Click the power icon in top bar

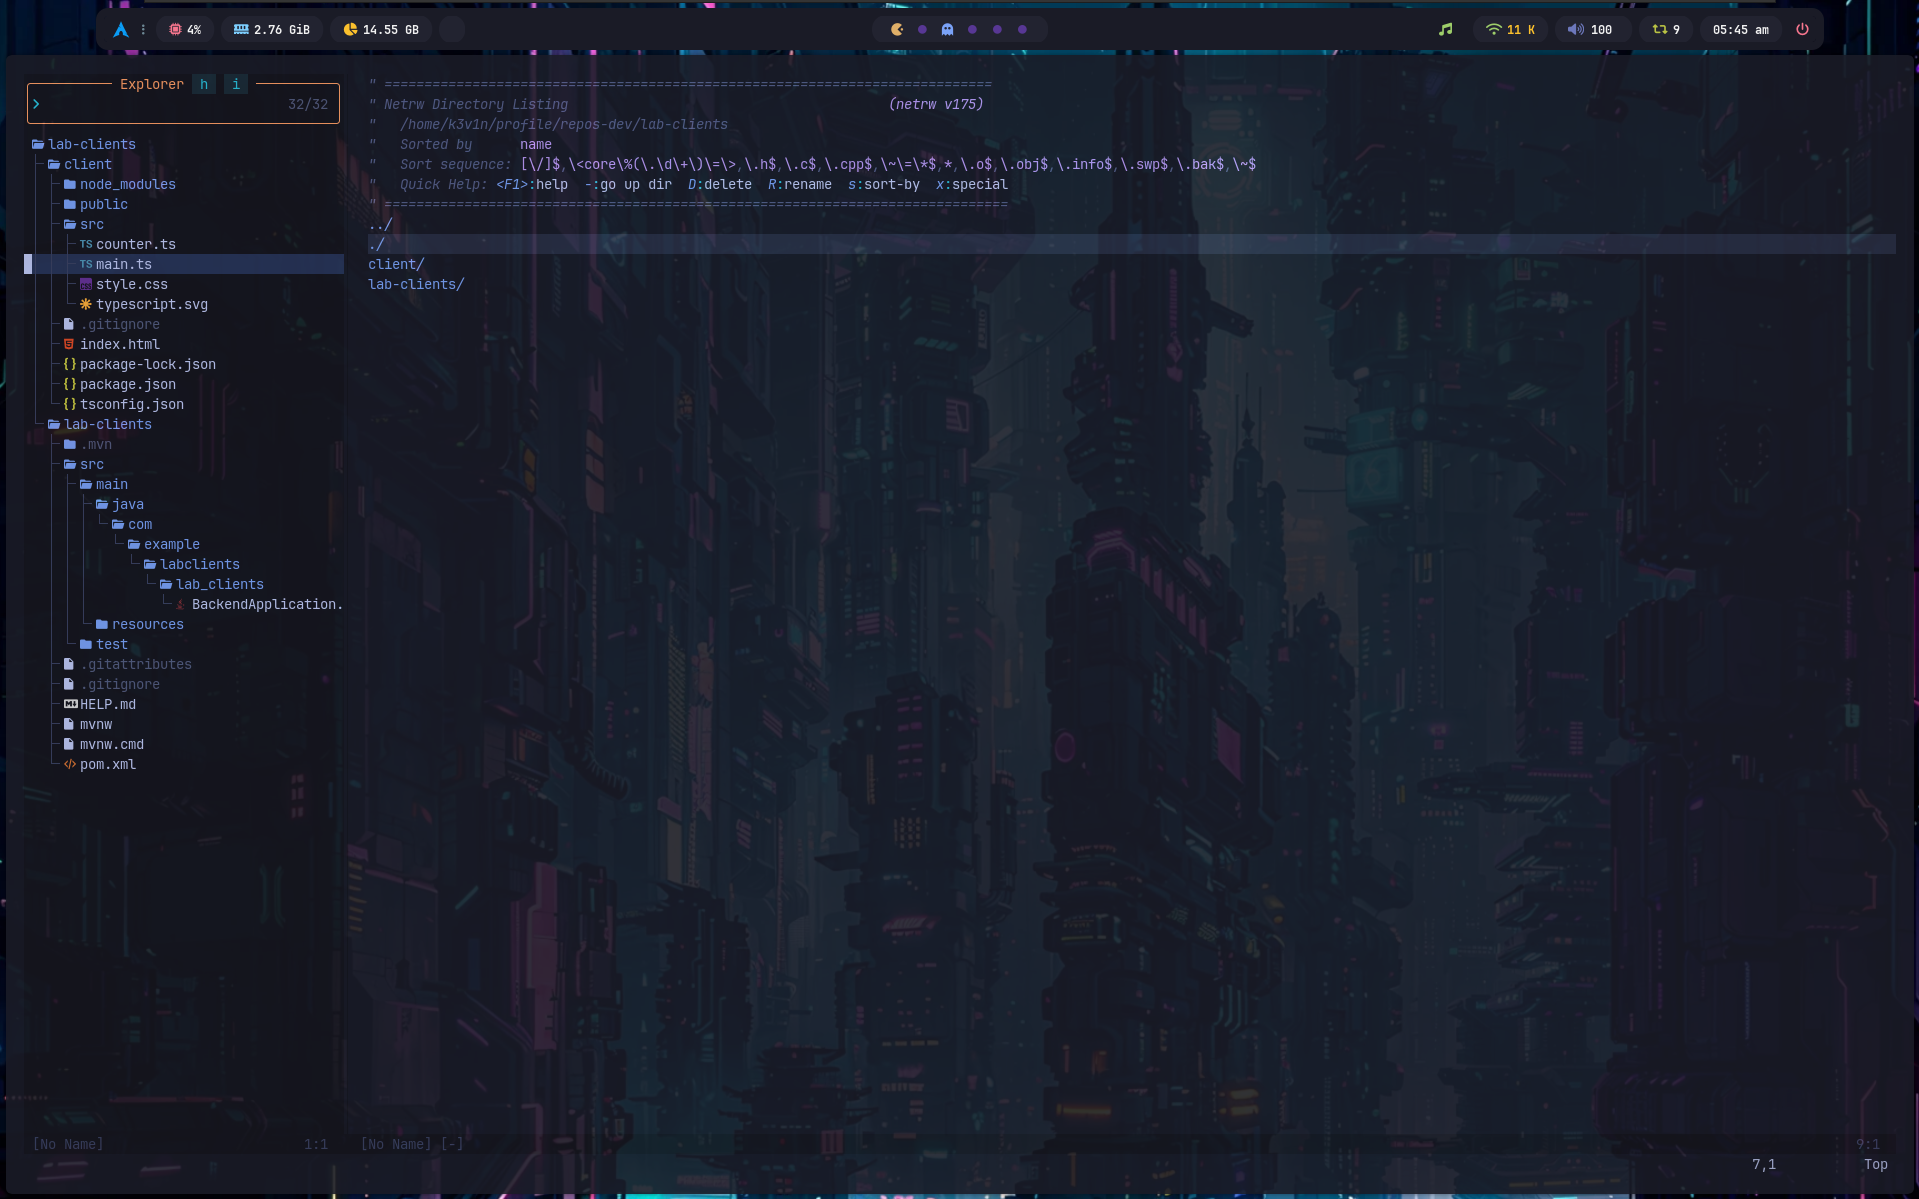click(x=1802, y=30)
